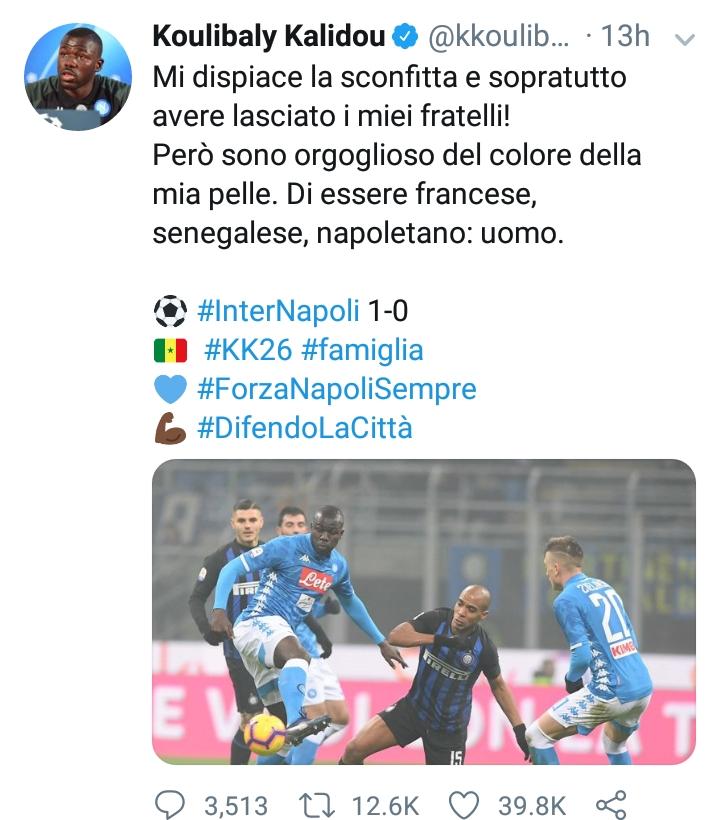Click the Koulibaly Kalidou display name
The width and height of the screenshot is (716, 820).
(269, 37)
